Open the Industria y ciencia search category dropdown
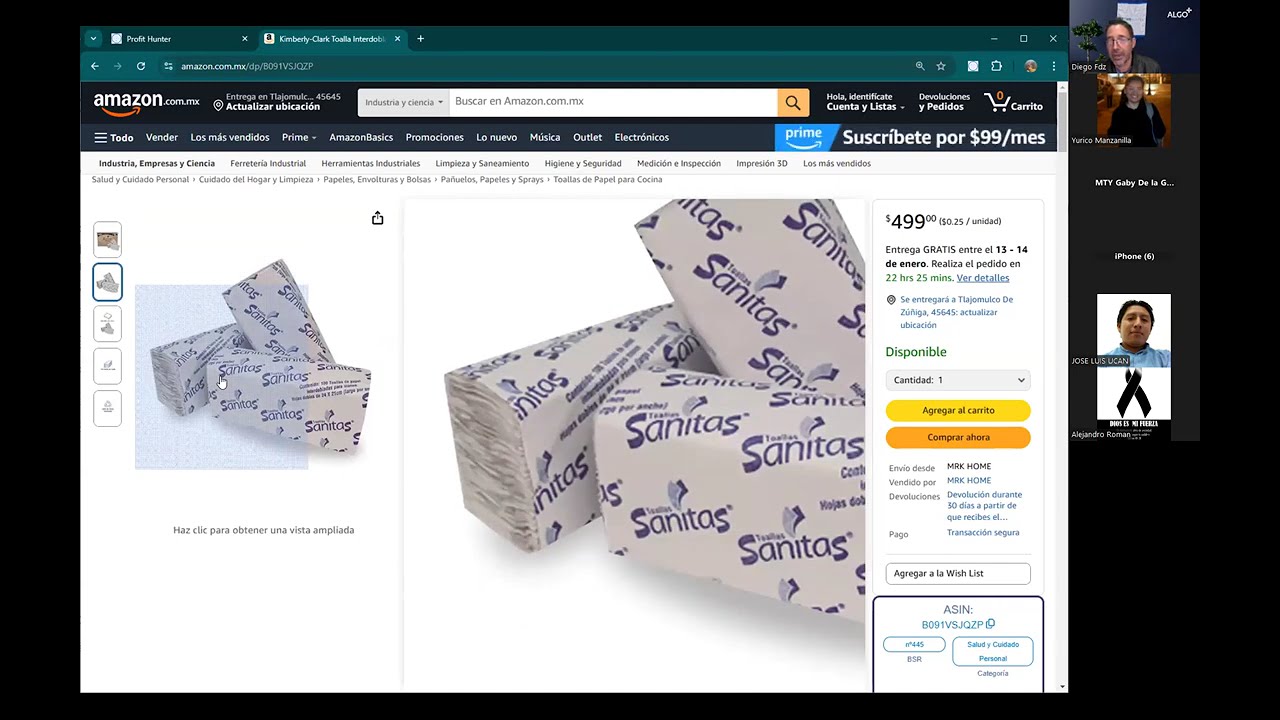This screenshot has height=720, width=1280. [403, 102]
